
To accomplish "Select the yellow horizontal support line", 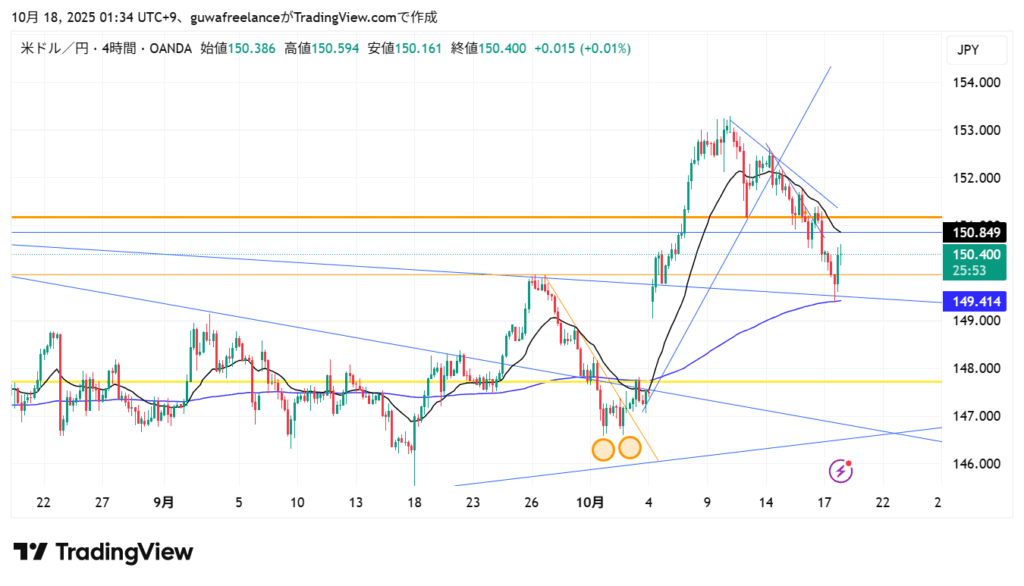I will point(300,382).
